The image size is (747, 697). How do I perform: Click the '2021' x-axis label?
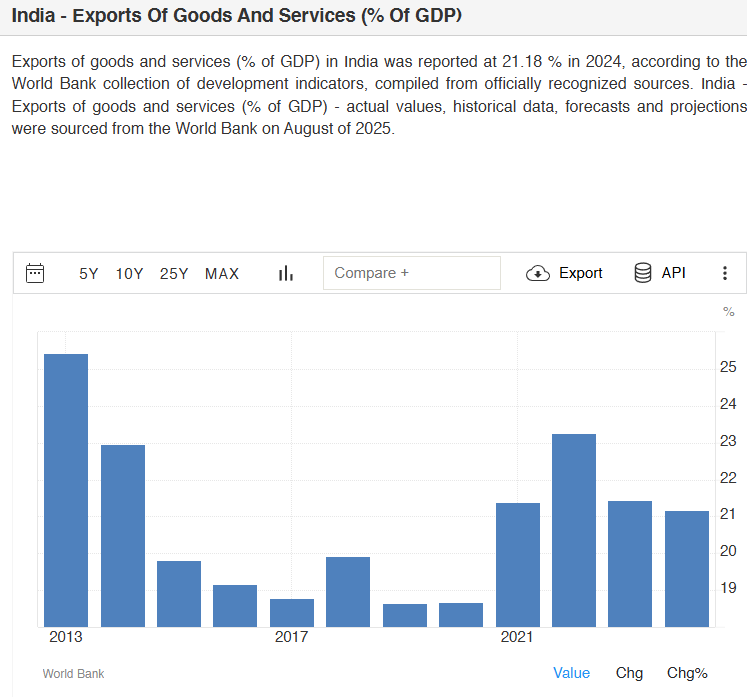517,637
